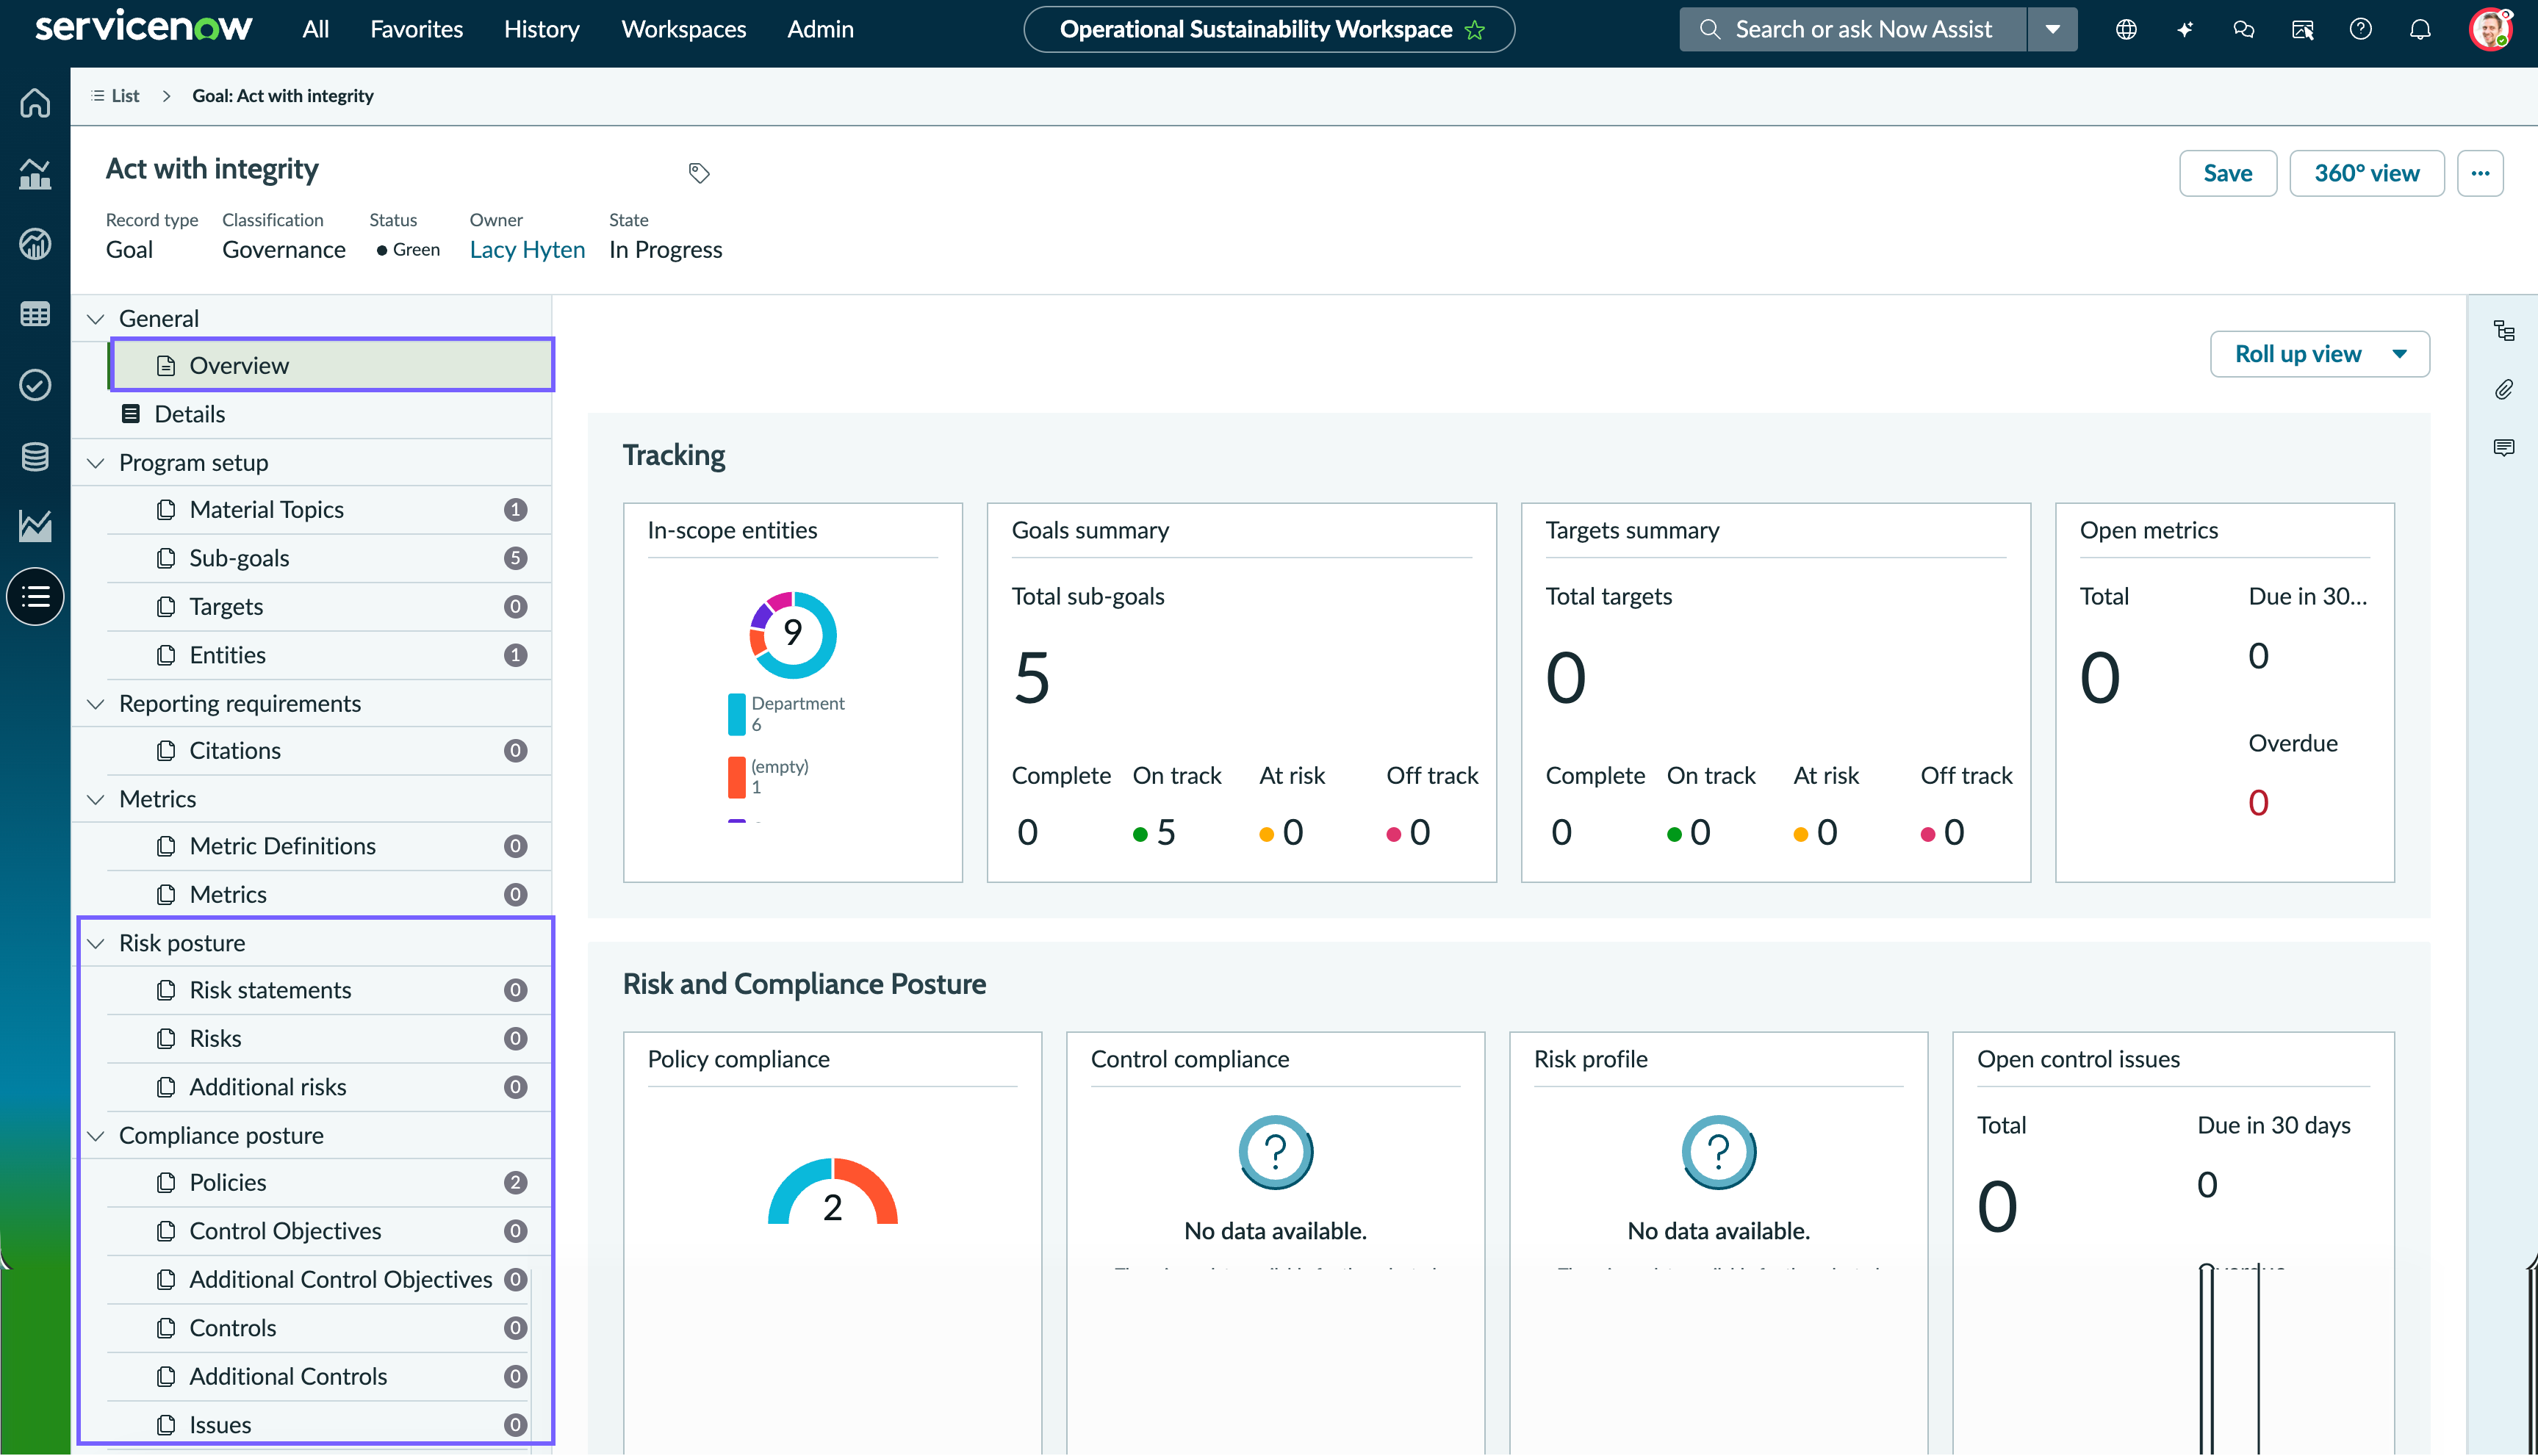This screenshot has width=2538, height=1456.
Task: Open the globe scope selector icon
Action: click(2126, 29)
